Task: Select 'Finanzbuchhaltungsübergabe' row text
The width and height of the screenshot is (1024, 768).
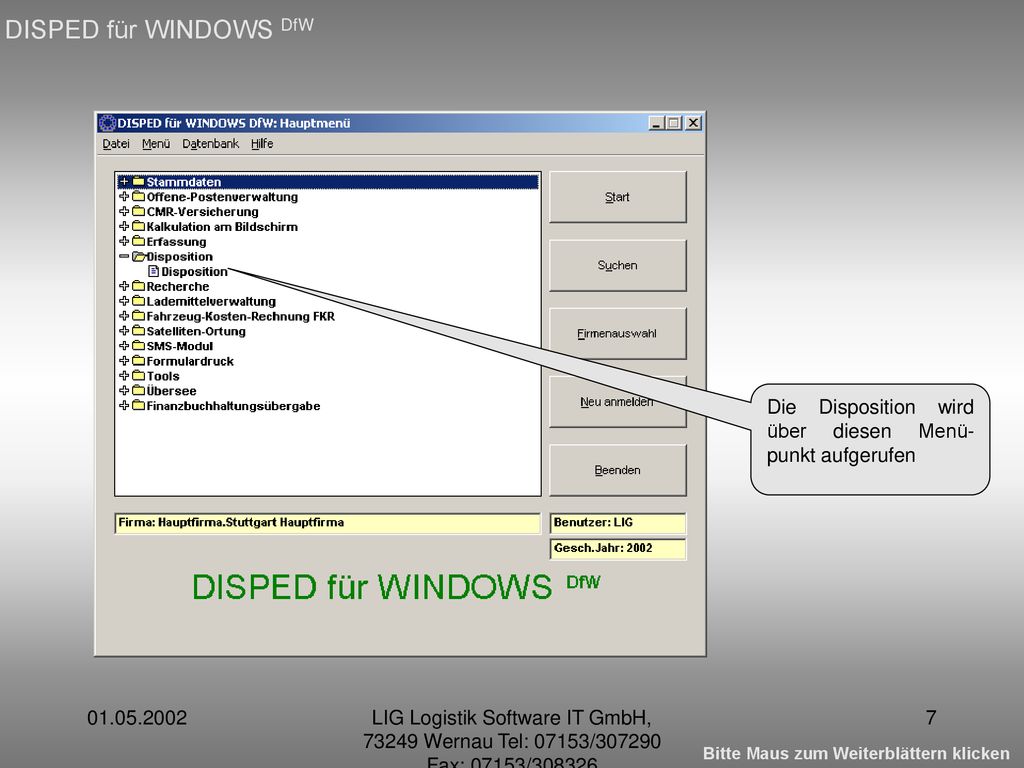Action: coord(233,406)
